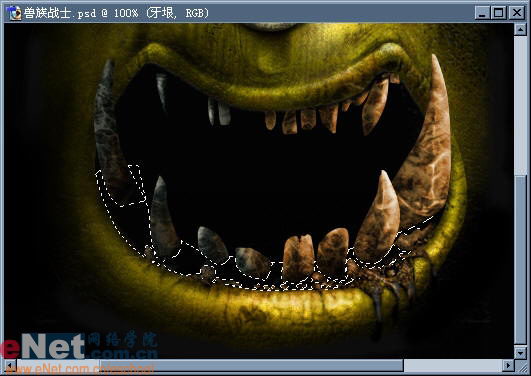Maximize the 兽族战士.psd document window
The width and height of the screenshot is (531, 376).
[x=498, y=13]
